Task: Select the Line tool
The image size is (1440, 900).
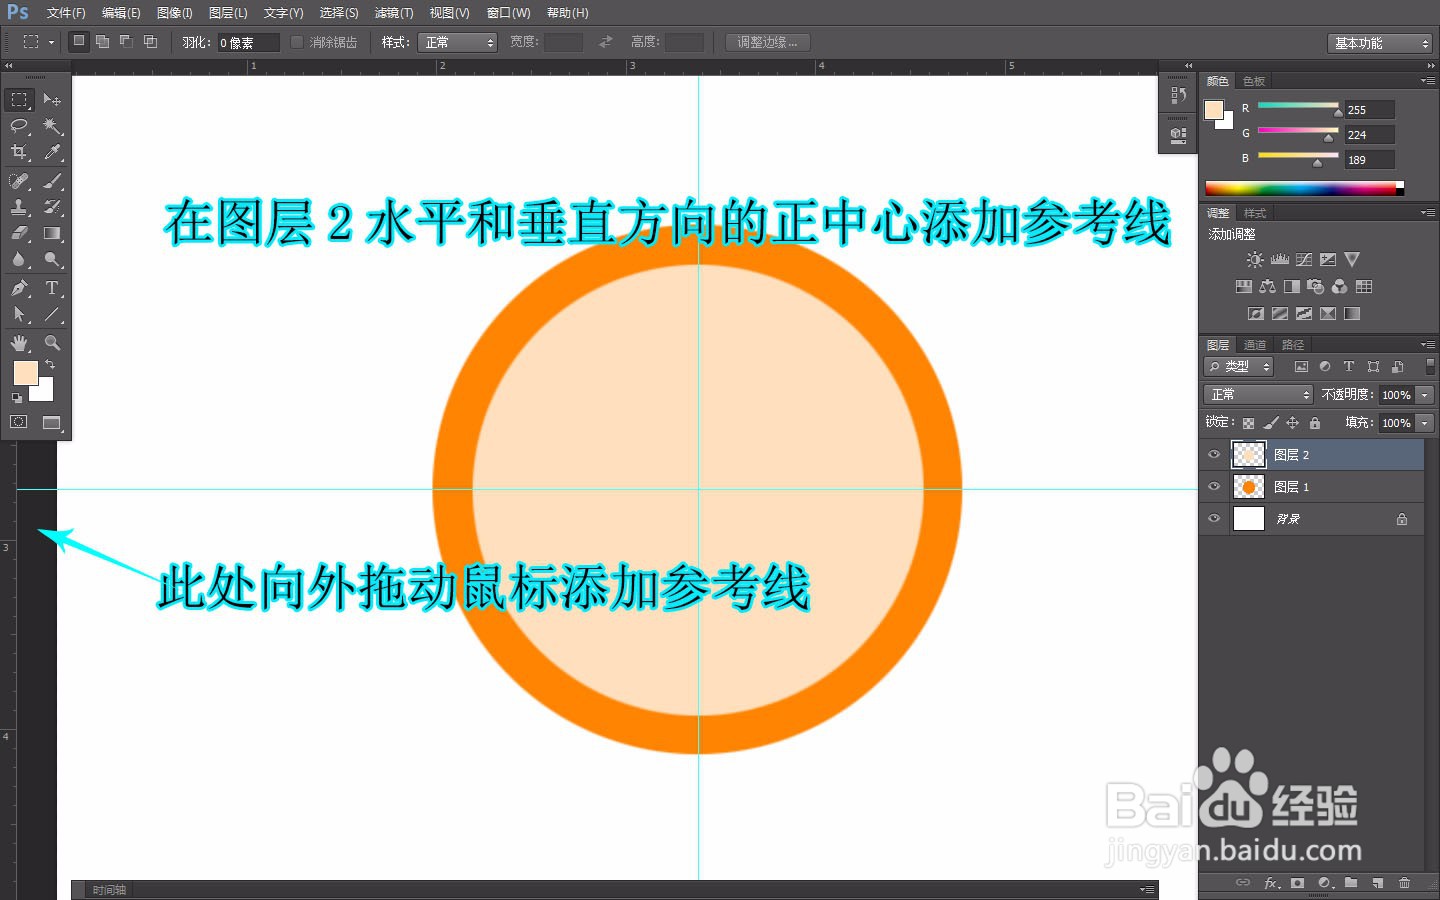Action: pyautogui.click(x=52, y=314)
